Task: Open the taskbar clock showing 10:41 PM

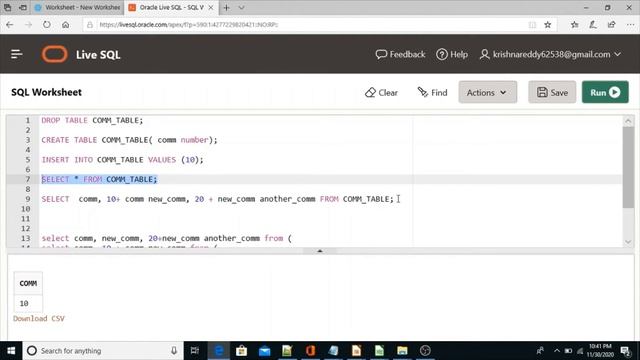Action: [600, 351]
